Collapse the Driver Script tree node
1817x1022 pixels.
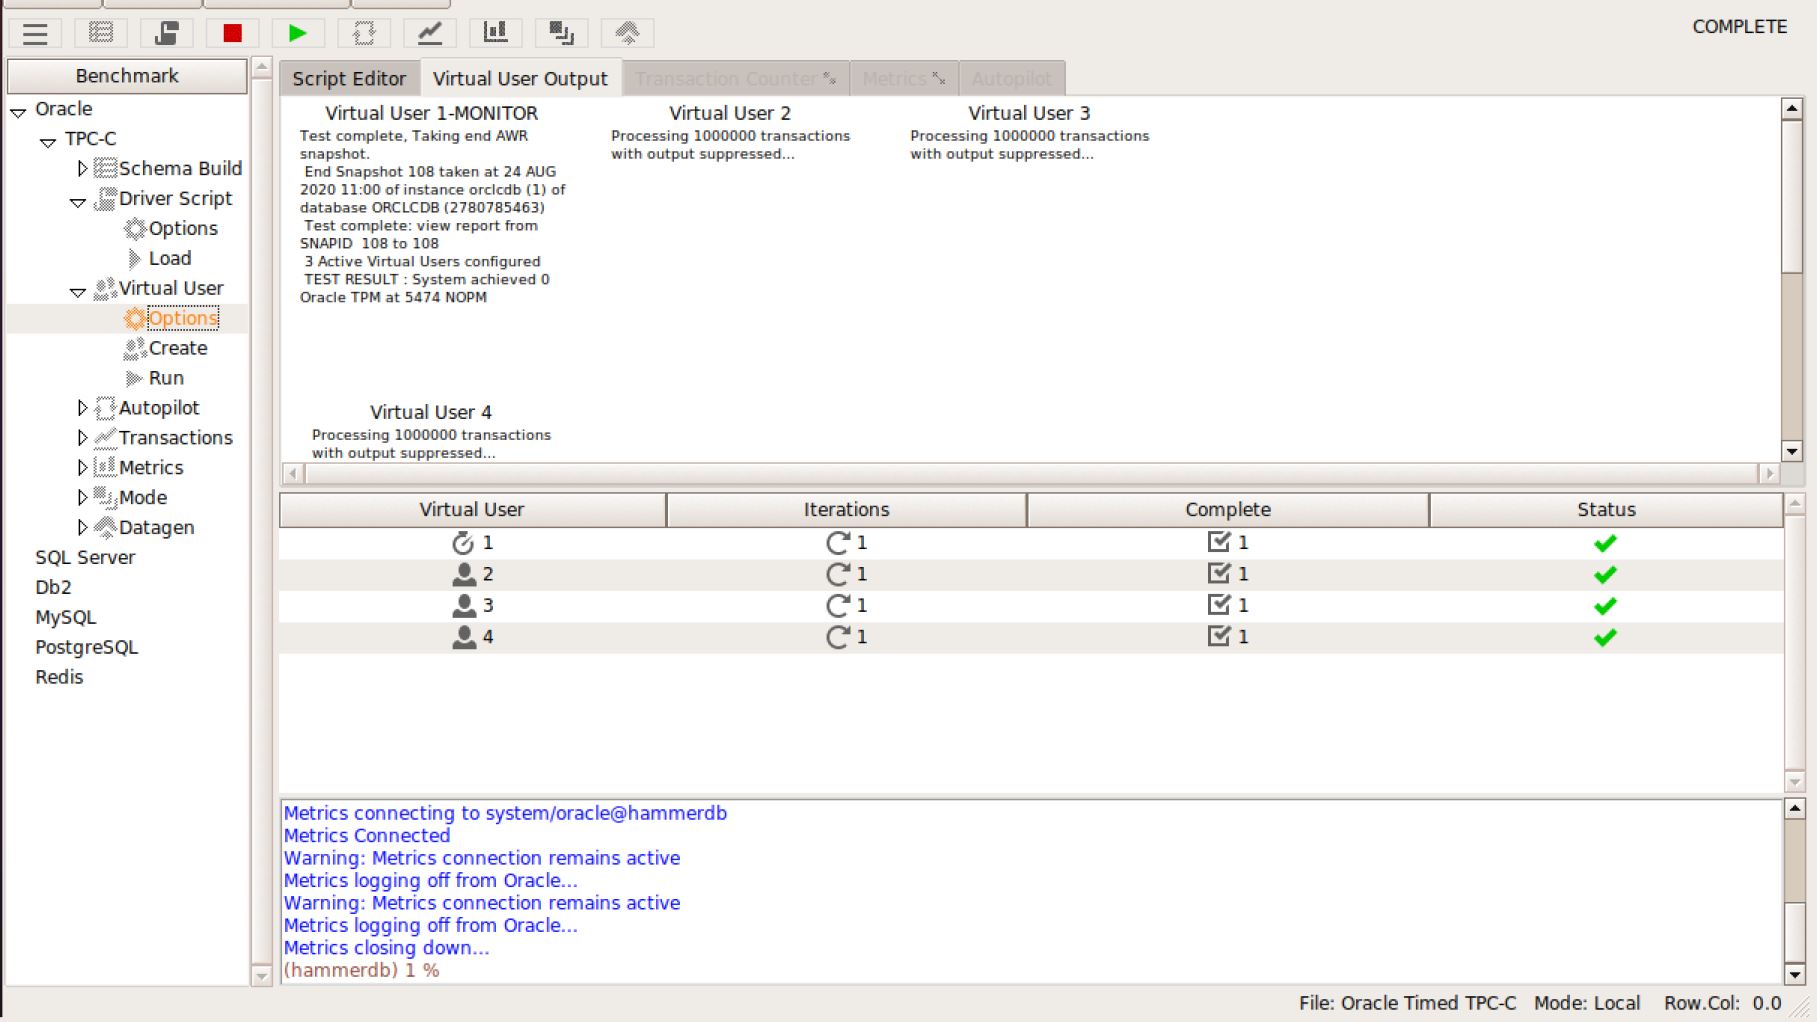(x=78, y=201)
